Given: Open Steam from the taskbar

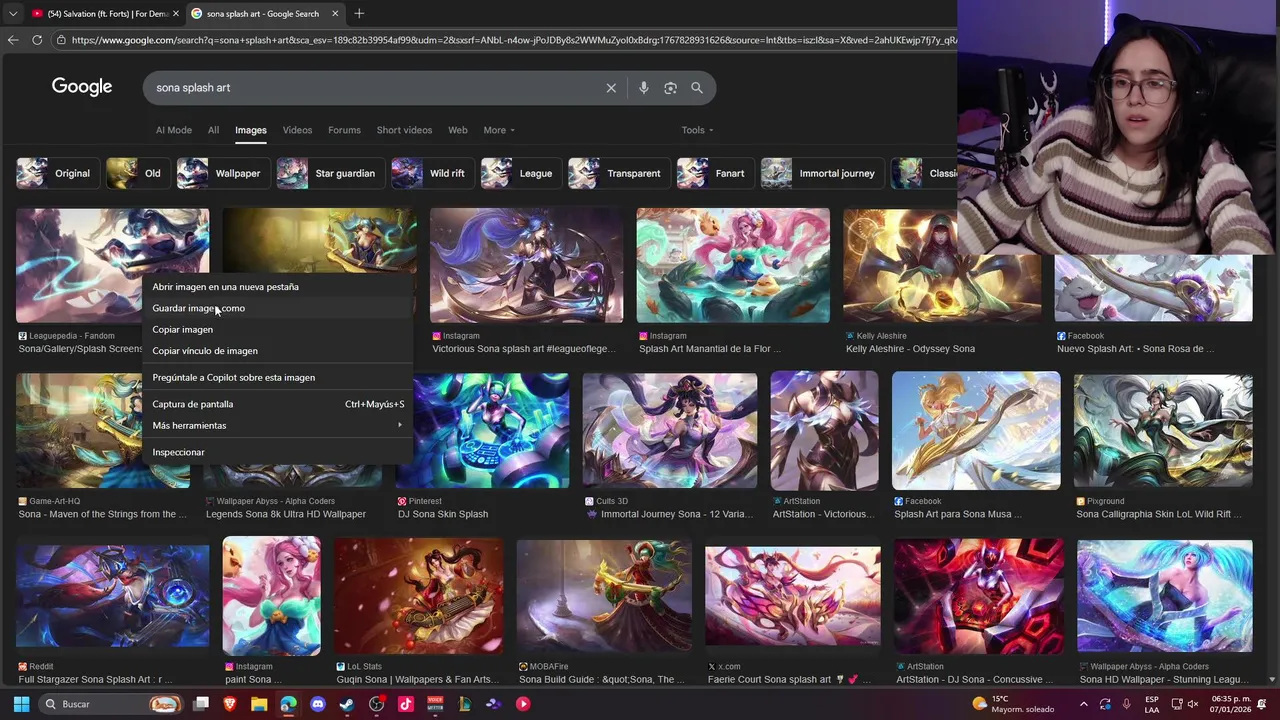Looking at the screenshot, I should [x=347, y=704].
